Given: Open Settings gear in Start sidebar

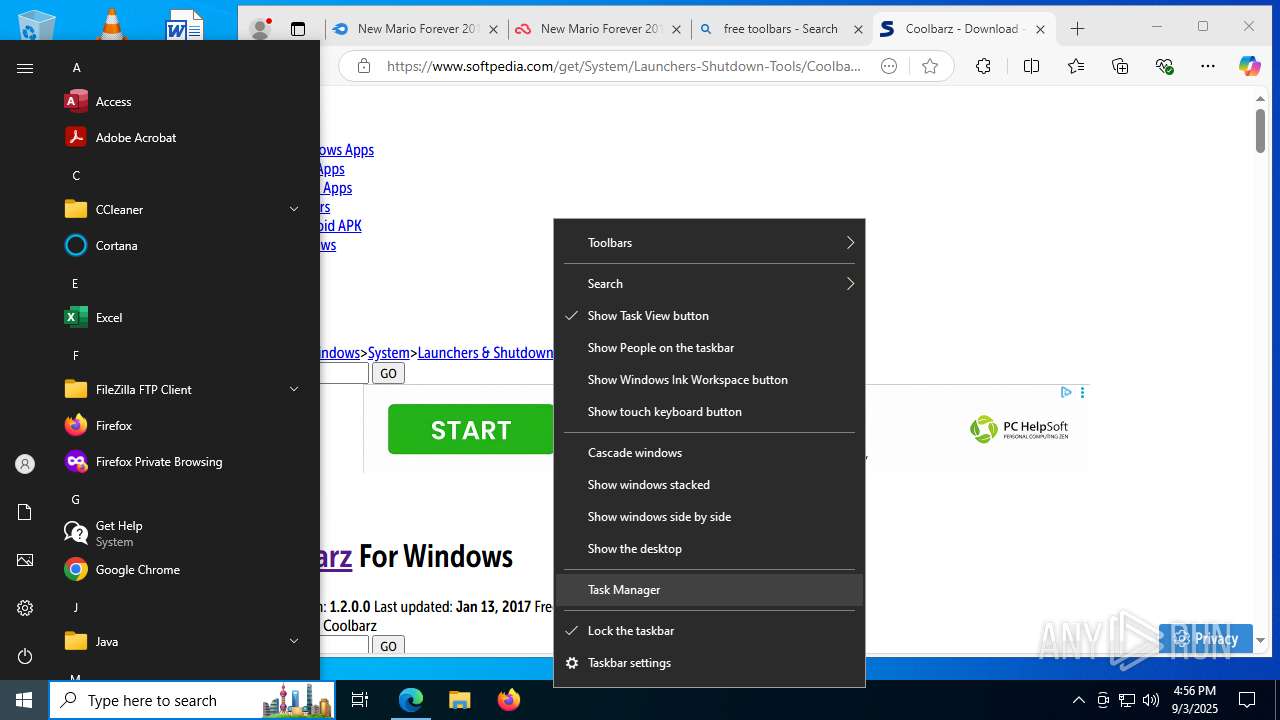Looking at the screenshot, I should [25, 608].
